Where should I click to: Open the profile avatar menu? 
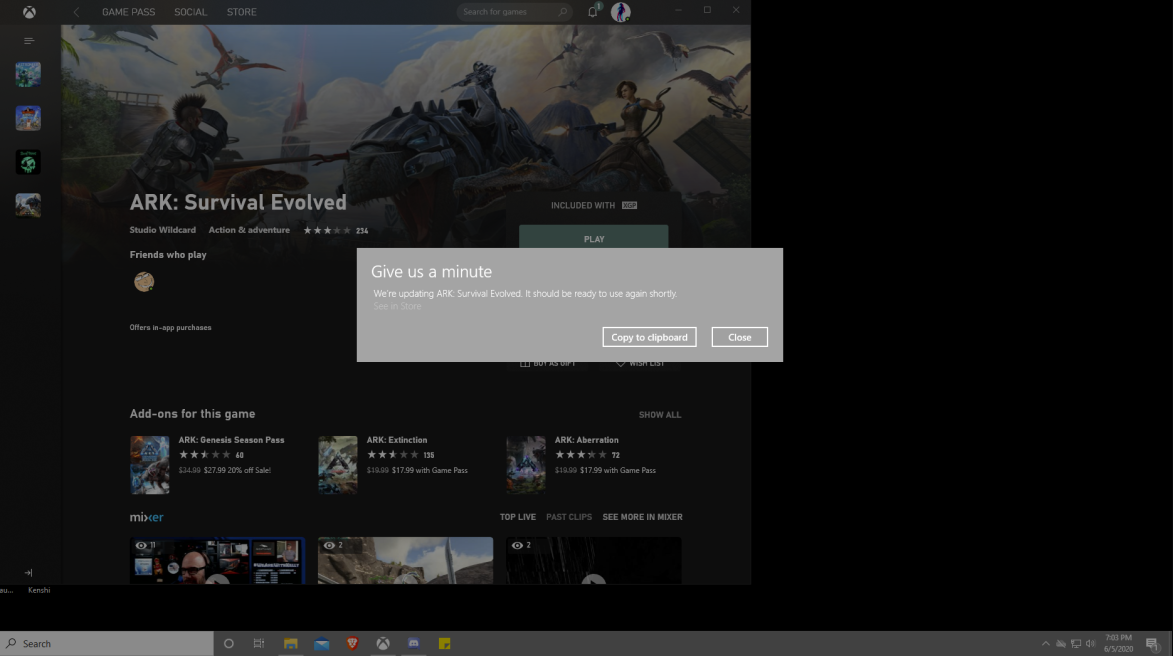[x=620, y=12]
